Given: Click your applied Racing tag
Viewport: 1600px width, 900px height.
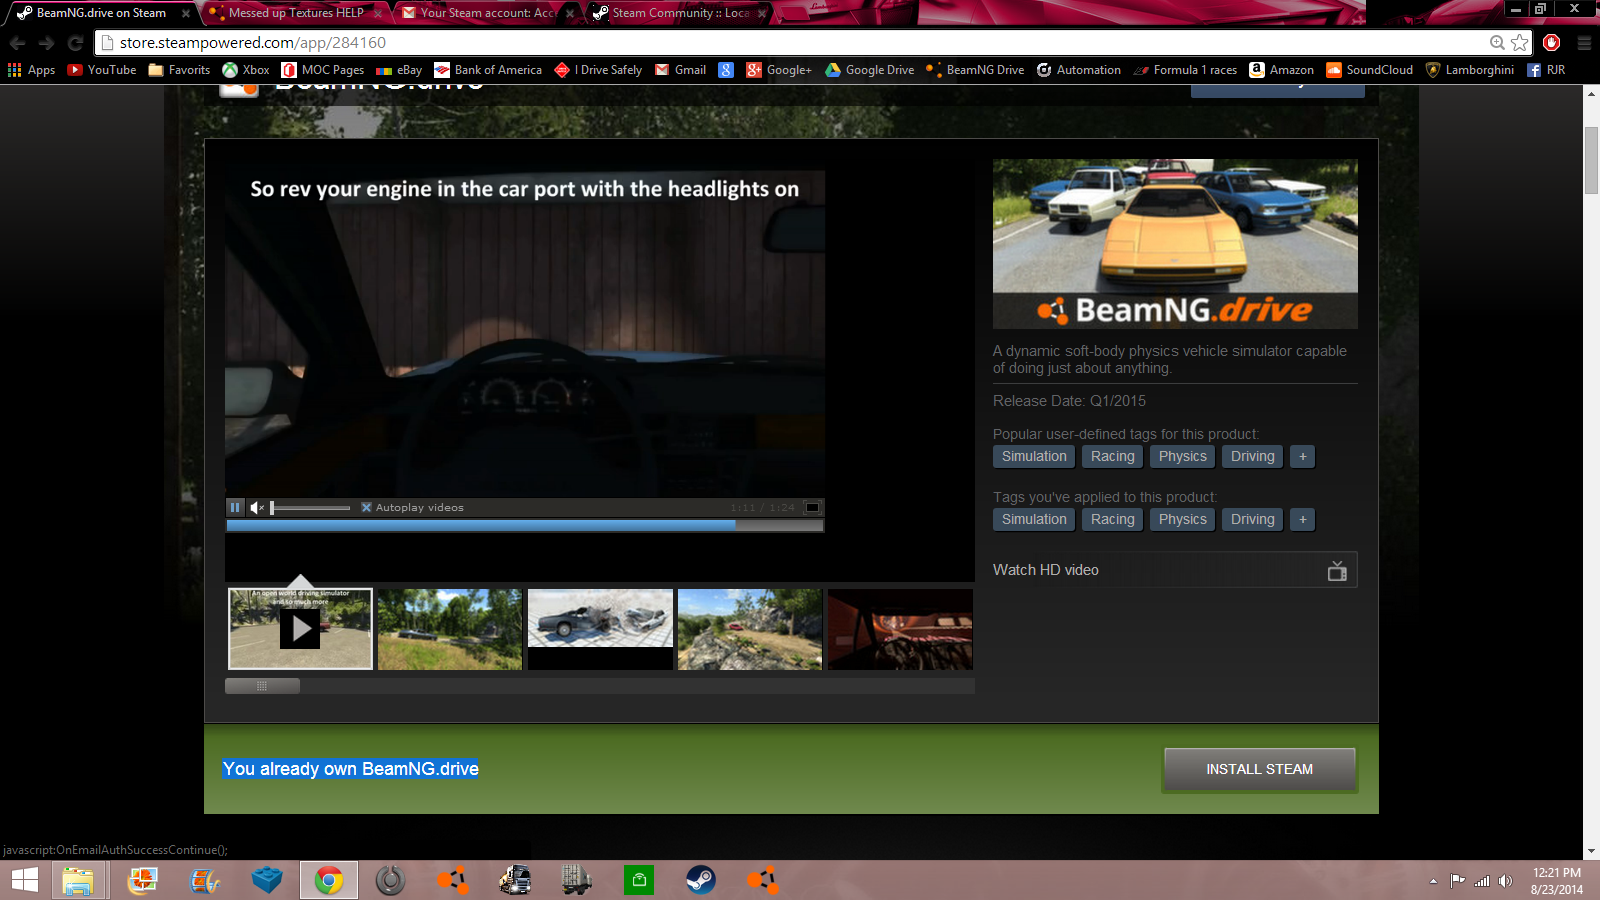Looking at the screenshot, I should (1113, 519).
